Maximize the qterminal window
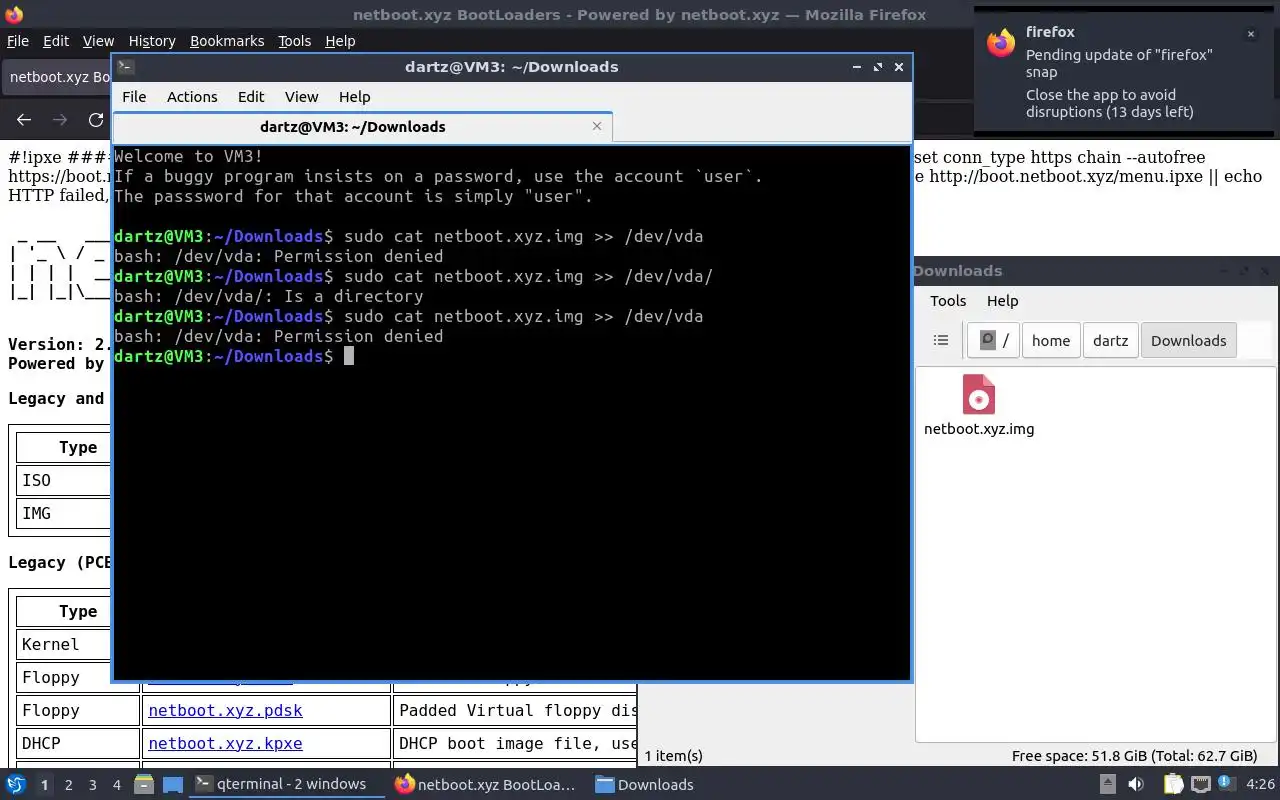This screenshot has width=1280, height=800. point(878,67)
